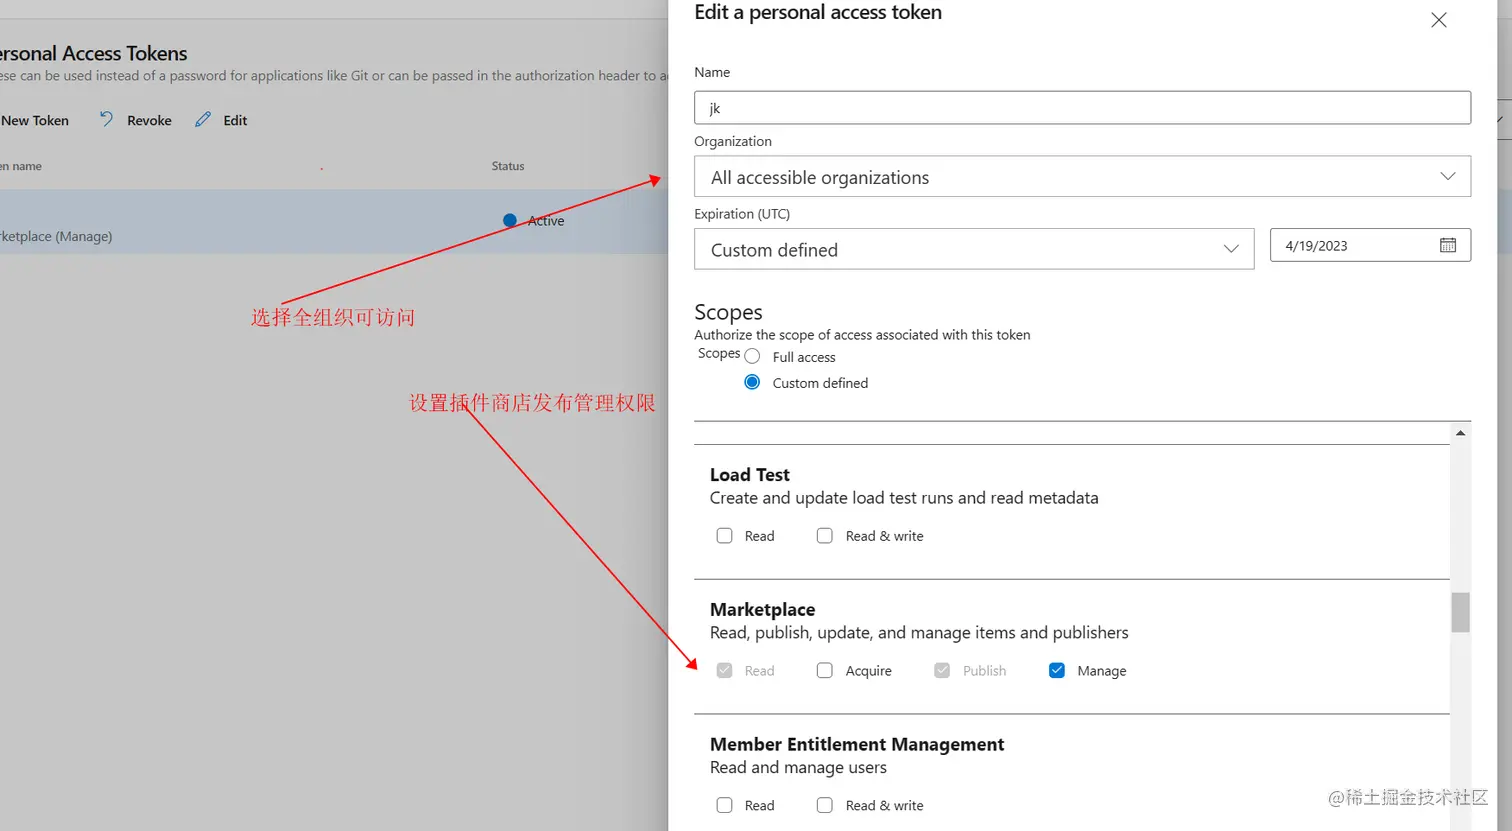Click the Marketplace scope heading
The width and height of the screenshot is (1512, 831).
pos(762,609)
